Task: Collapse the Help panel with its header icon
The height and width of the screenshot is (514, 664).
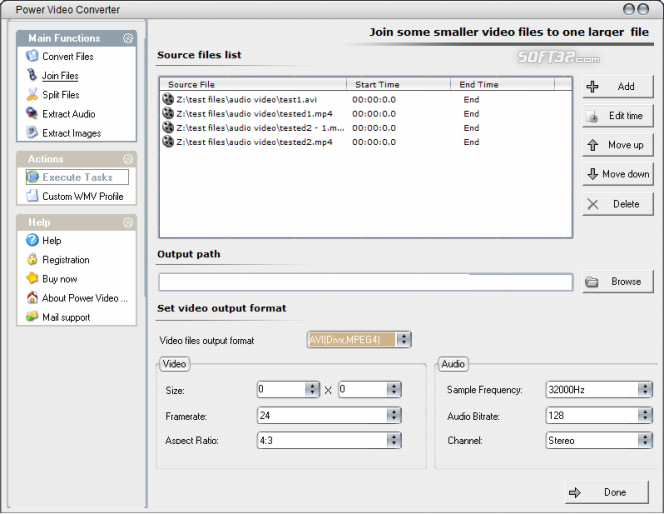Action: coord(128,222)
